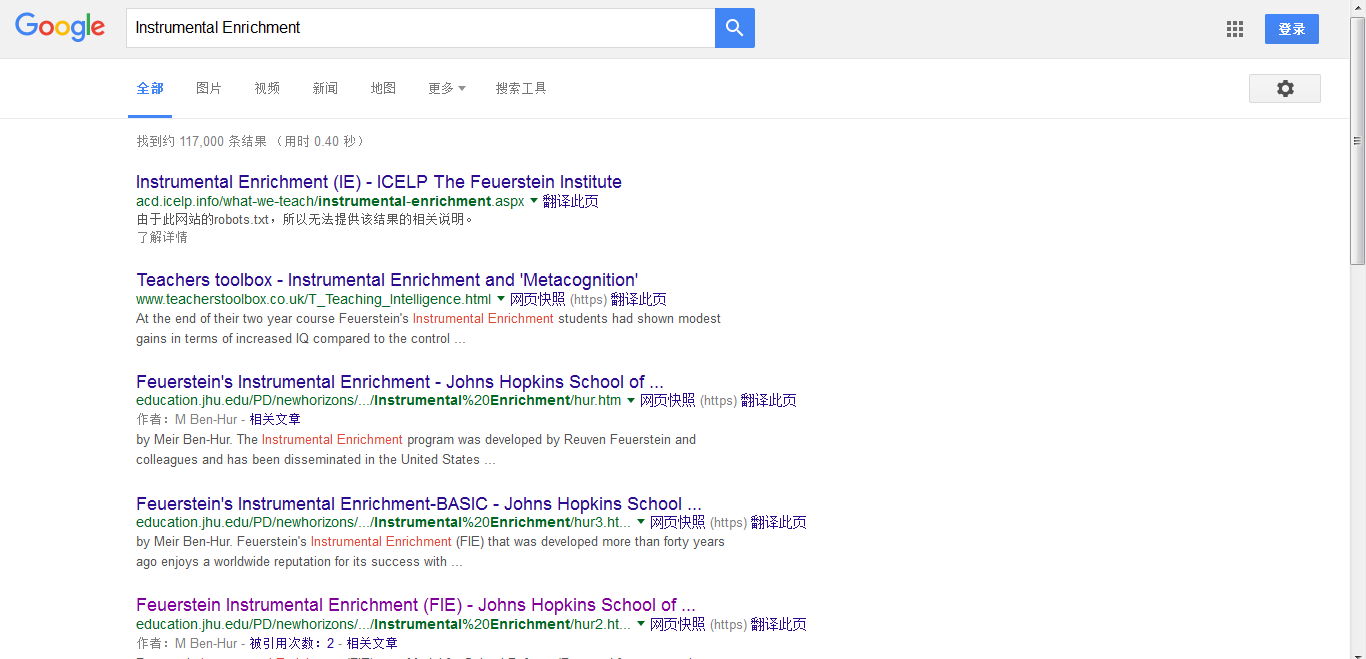Open 网页快照 for the hur.htm result
The image size is (1366, 659).
click(x=667, y=400)
